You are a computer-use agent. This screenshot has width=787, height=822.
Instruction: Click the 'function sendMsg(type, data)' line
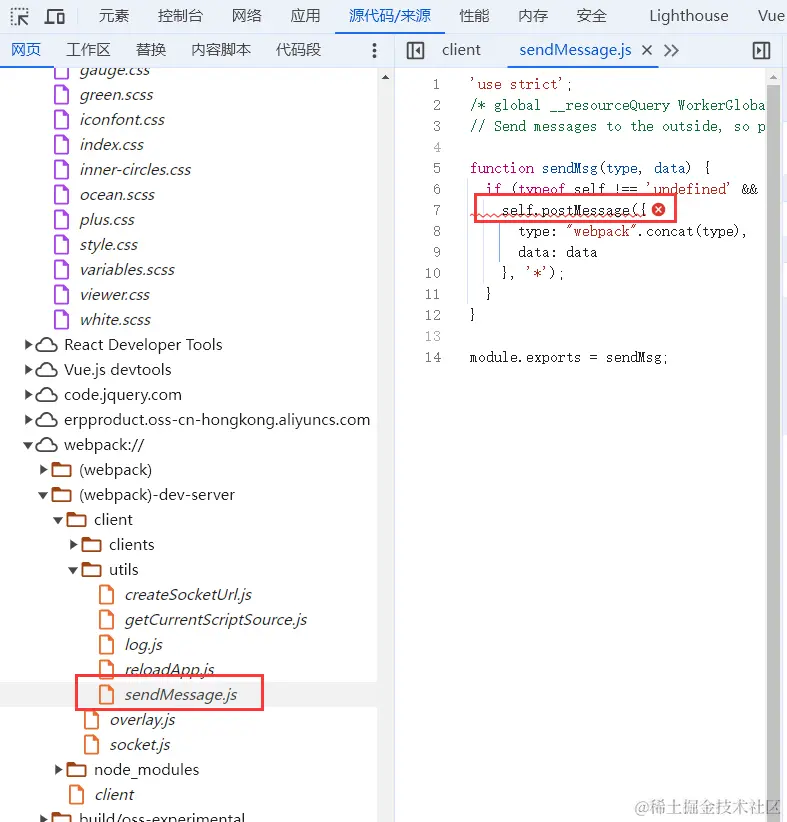coord(590,168)
